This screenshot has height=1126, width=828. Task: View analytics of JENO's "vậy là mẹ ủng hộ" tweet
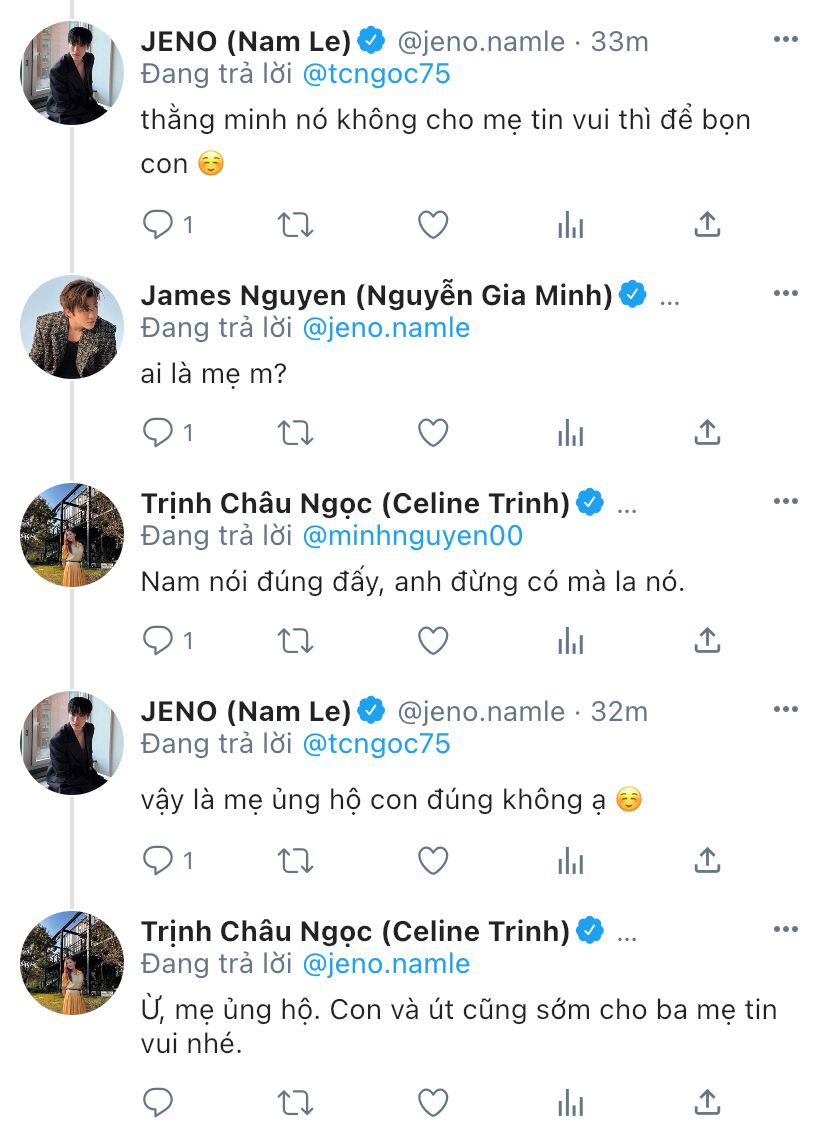point(570,861)
